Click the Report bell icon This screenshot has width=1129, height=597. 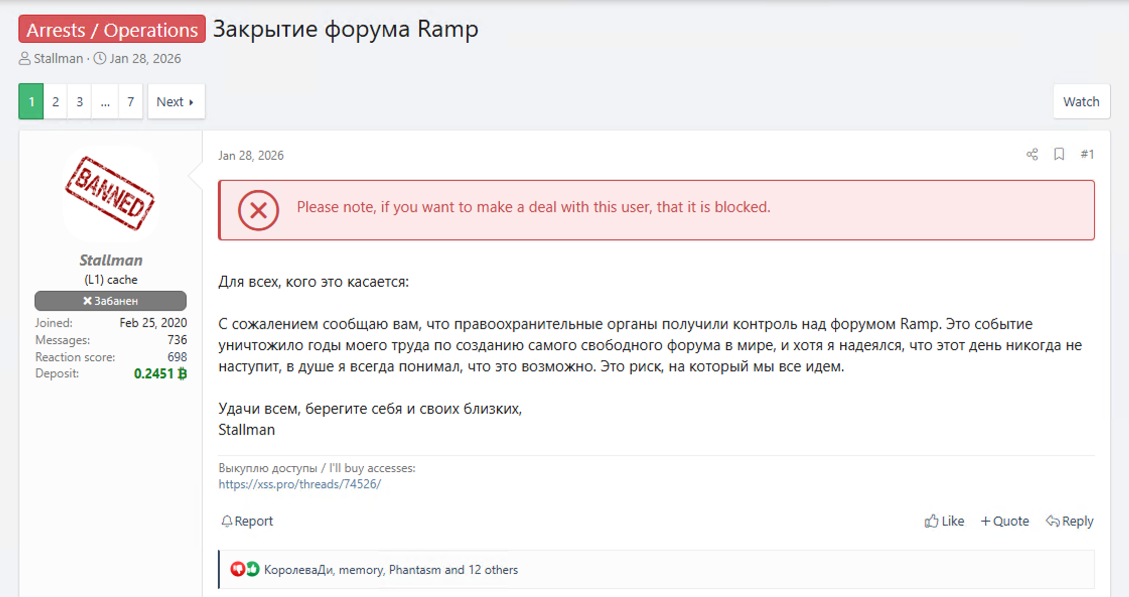click(229, 521)
